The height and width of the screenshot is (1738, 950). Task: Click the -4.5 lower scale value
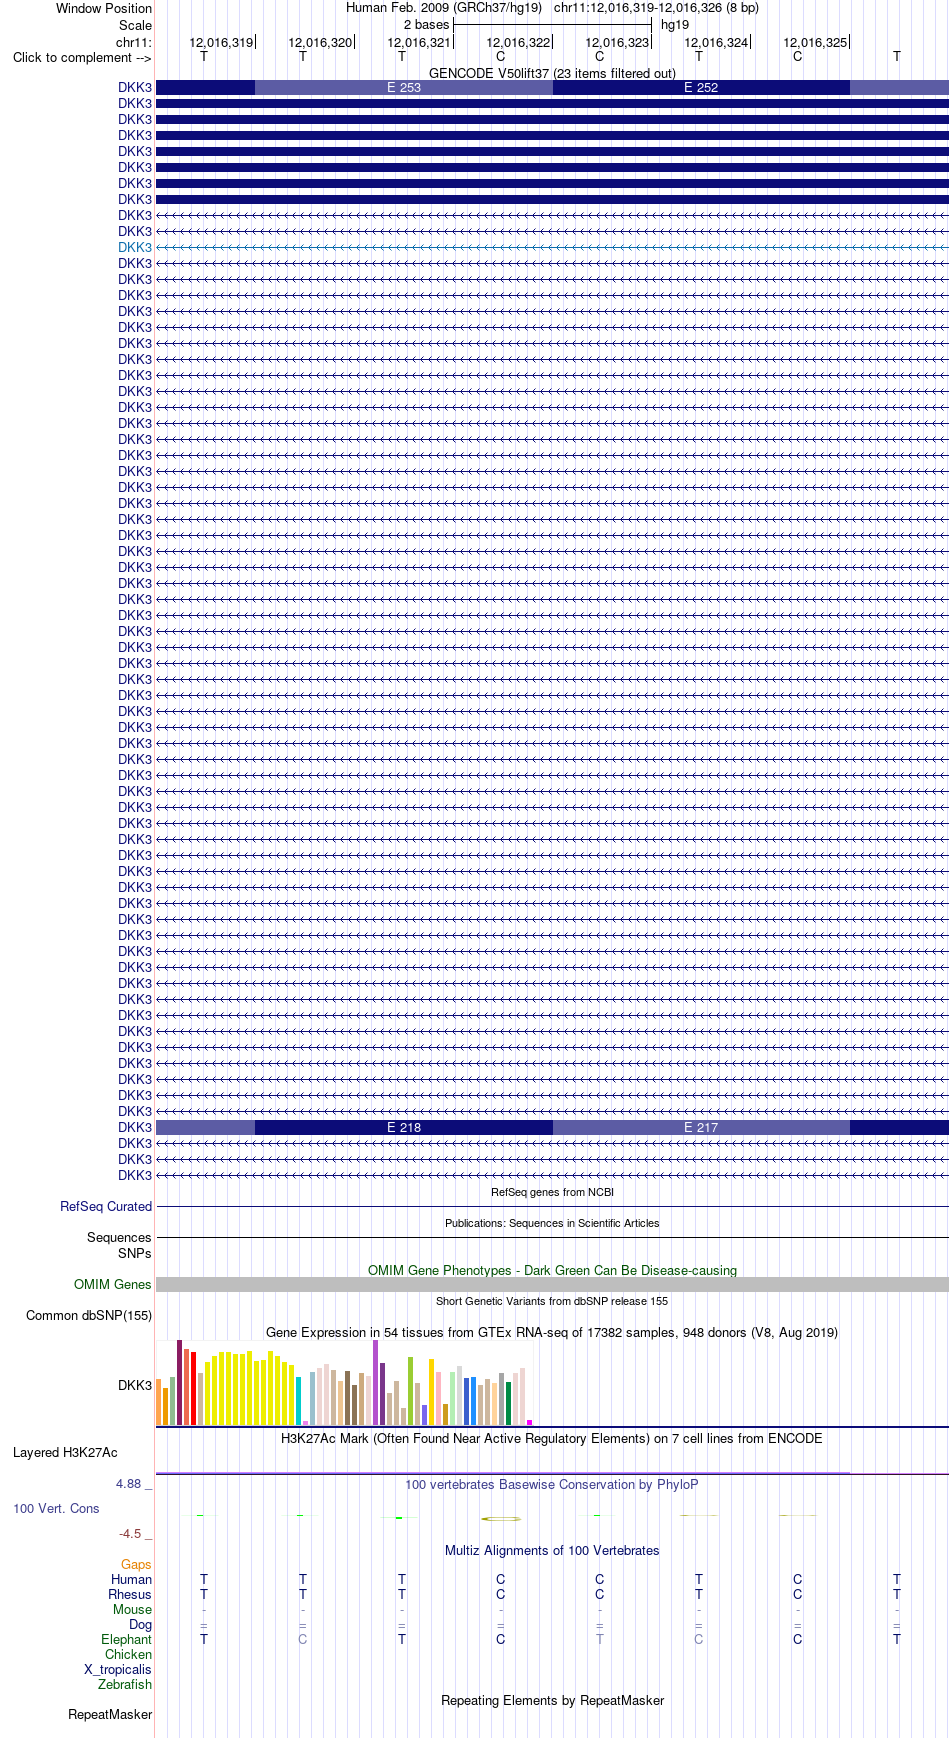point(130,1533)
